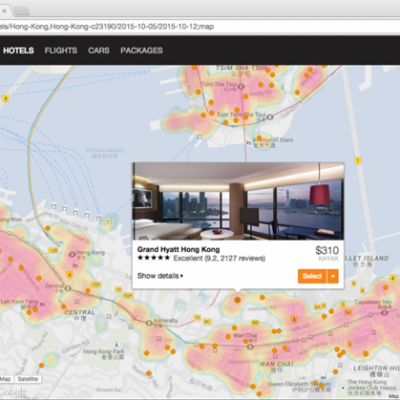400x400 pixels.
Task: Click the Admiralty MTR station icon
Action: click(149, 322)
